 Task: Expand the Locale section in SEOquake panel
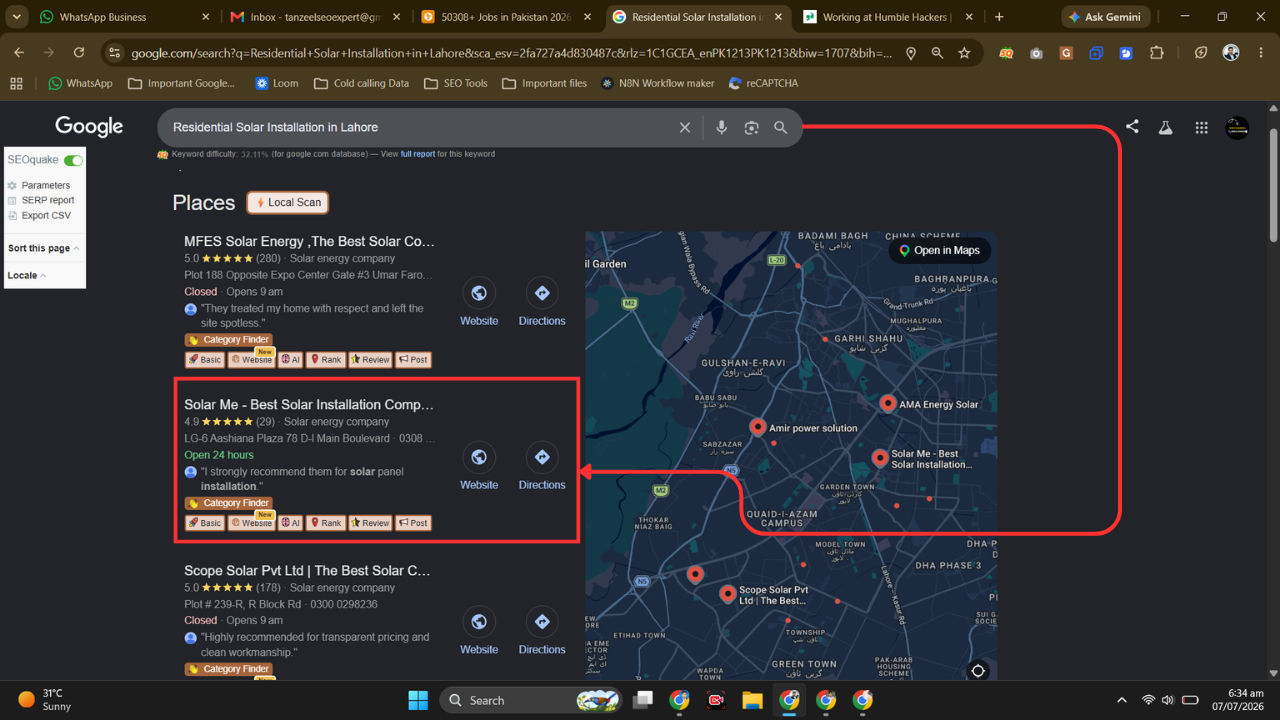pyautogui.click(x=27, y=275)
